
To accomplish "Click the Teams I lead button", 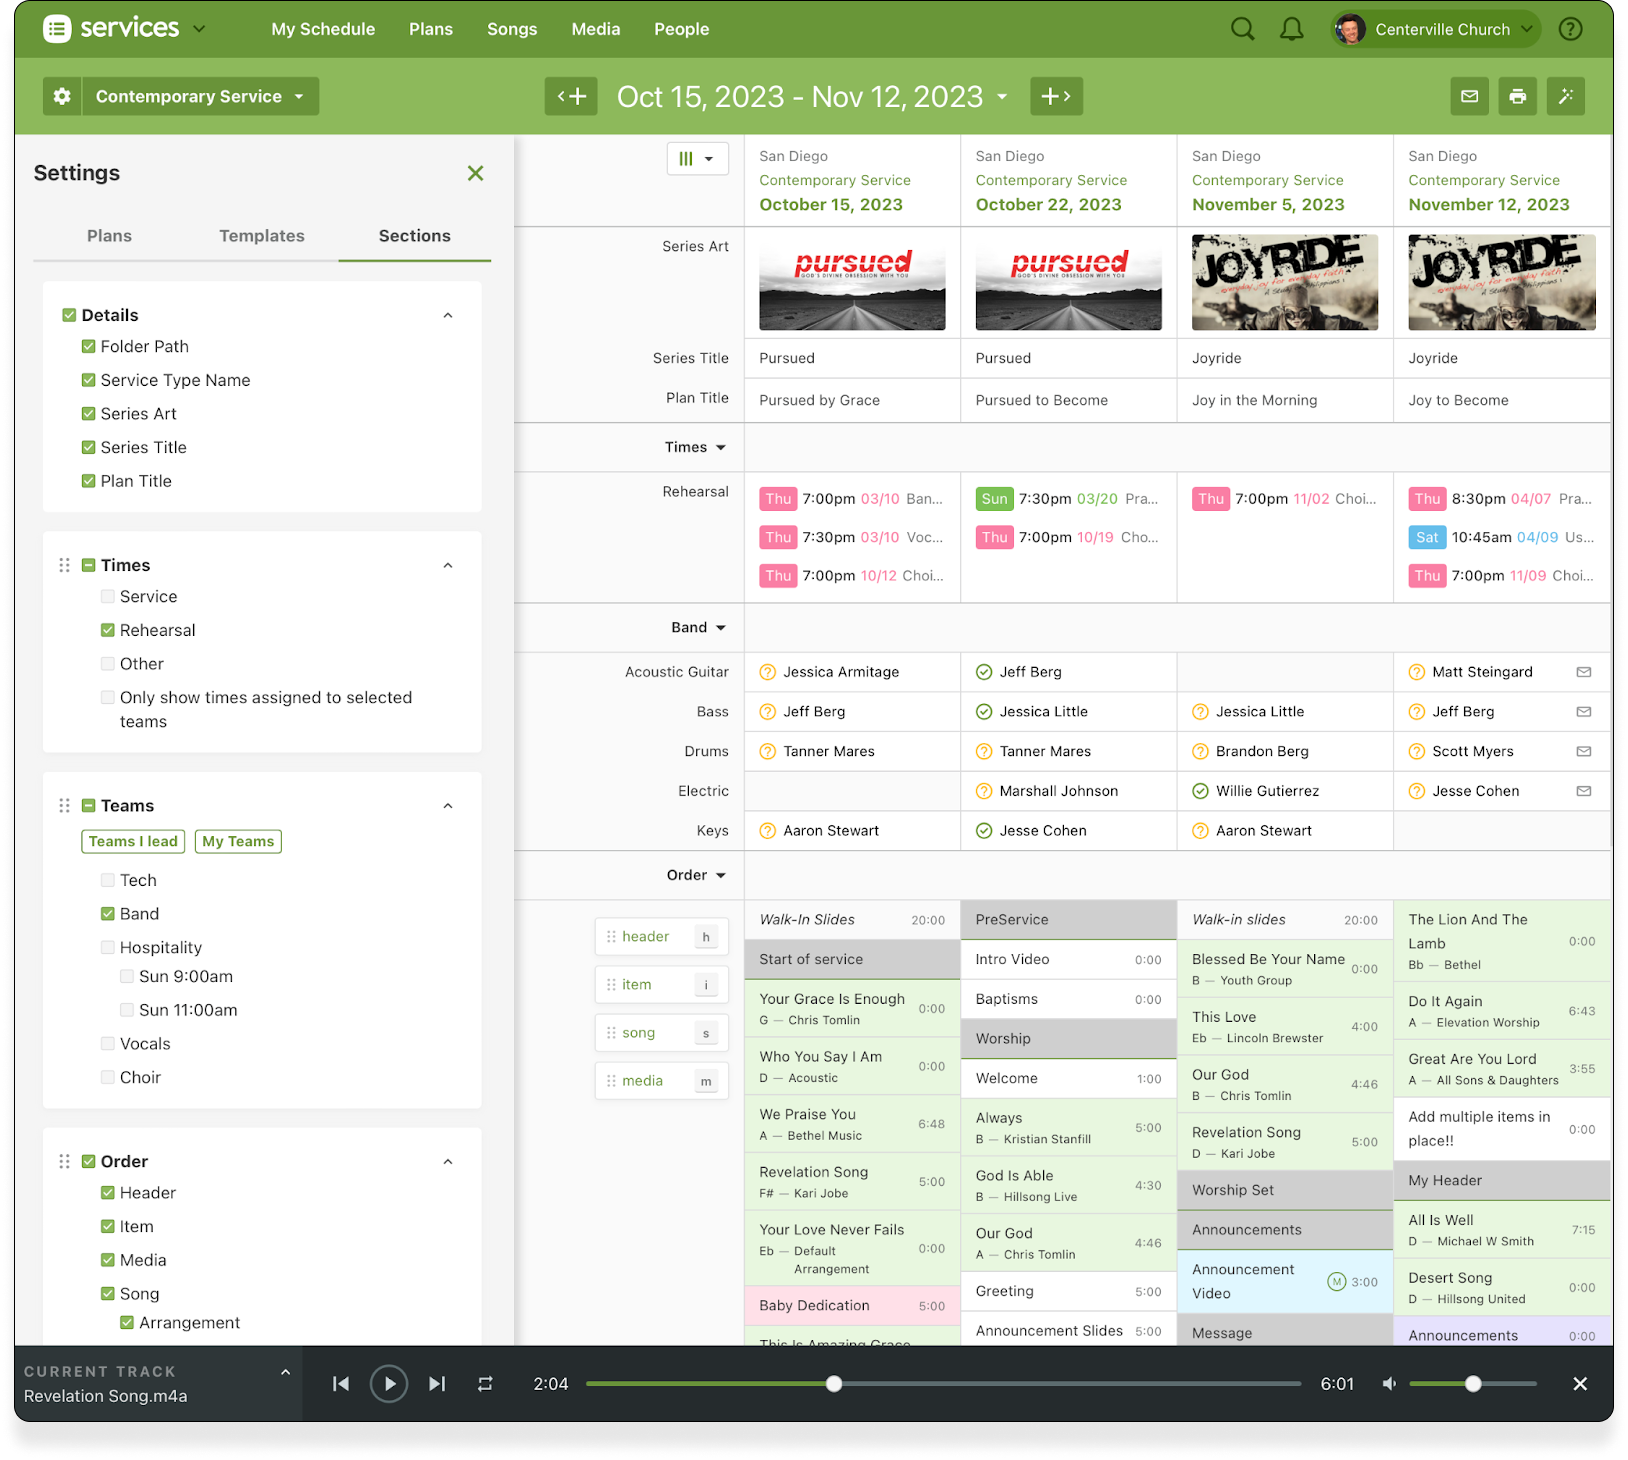I will click(x=133, y=841).
